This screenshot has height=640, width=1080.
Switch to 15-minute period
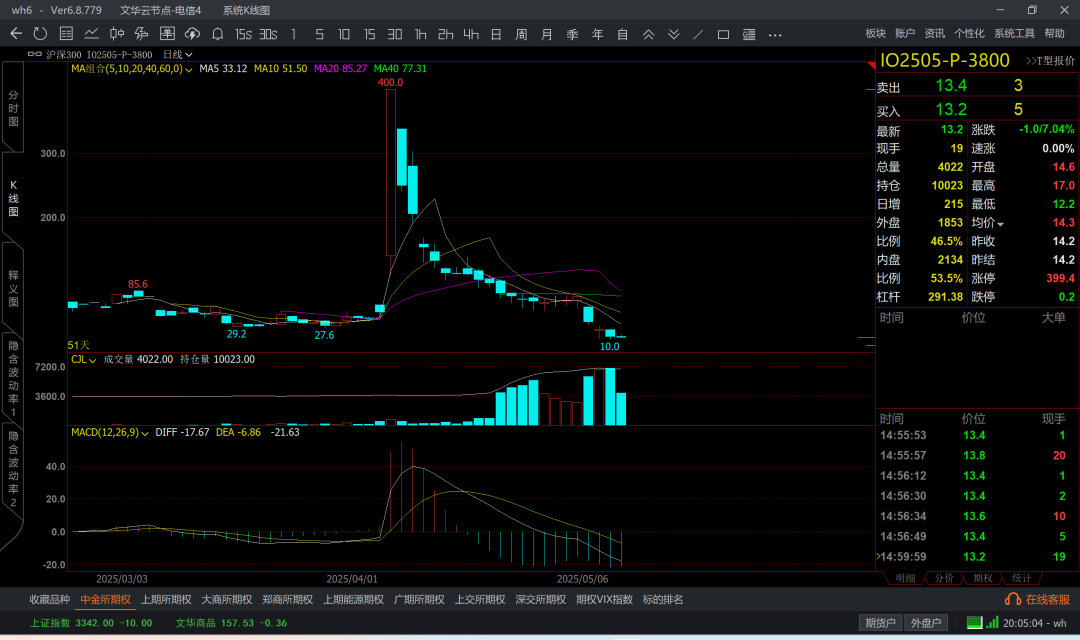click(x=369, y=34)
